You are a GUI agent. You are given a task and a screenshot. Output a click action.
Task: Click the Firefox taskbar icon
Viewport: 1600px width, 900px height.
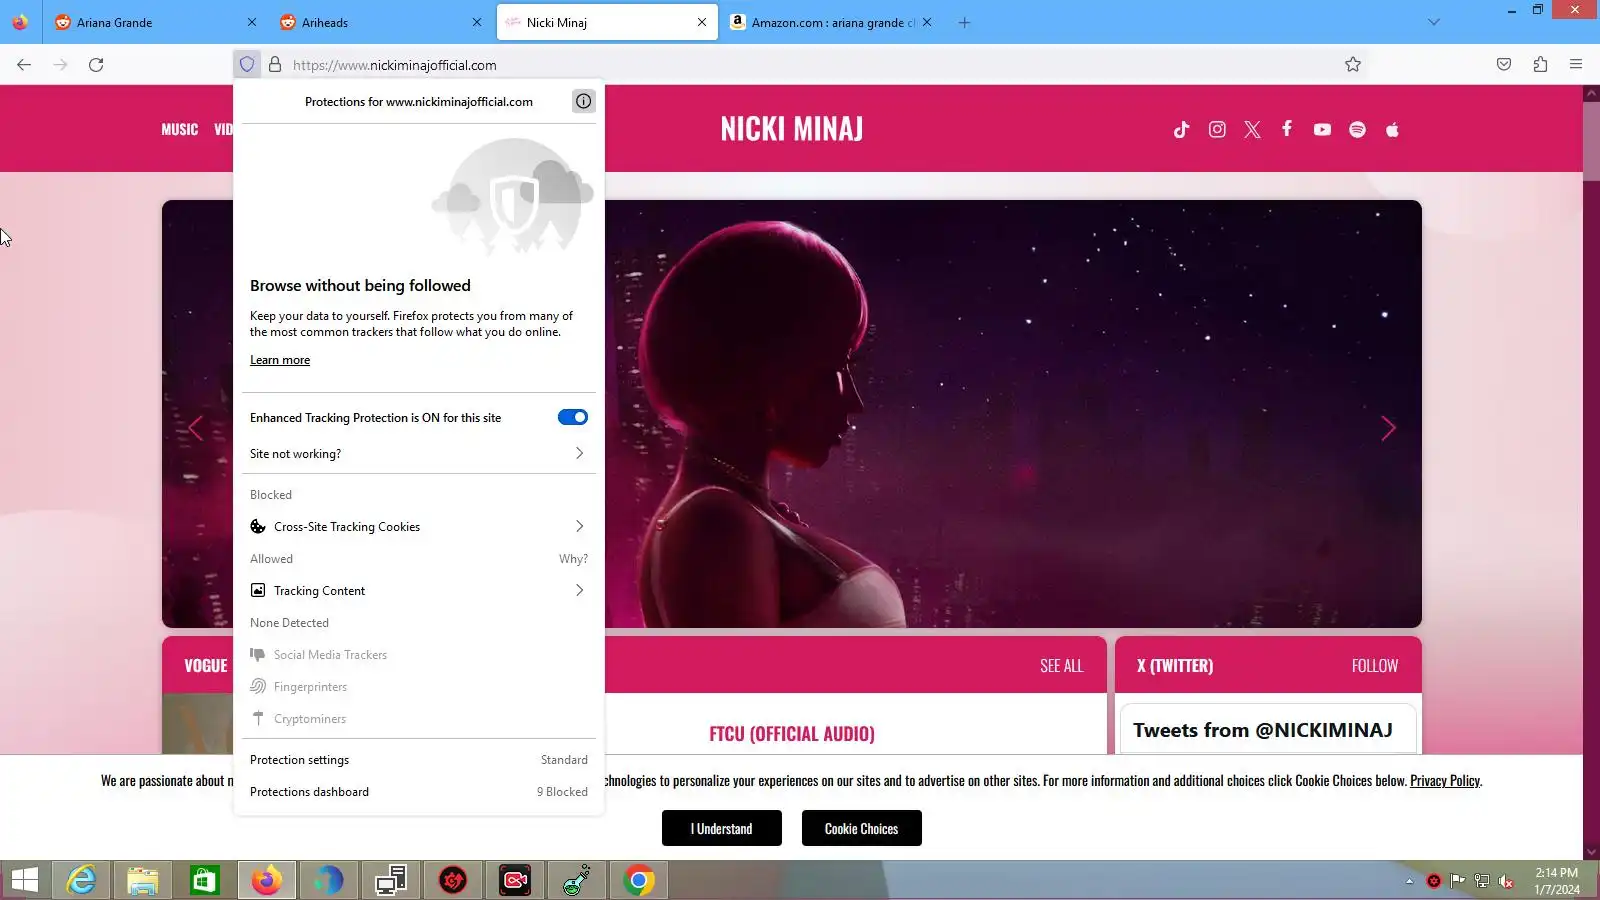click(267, 880)
